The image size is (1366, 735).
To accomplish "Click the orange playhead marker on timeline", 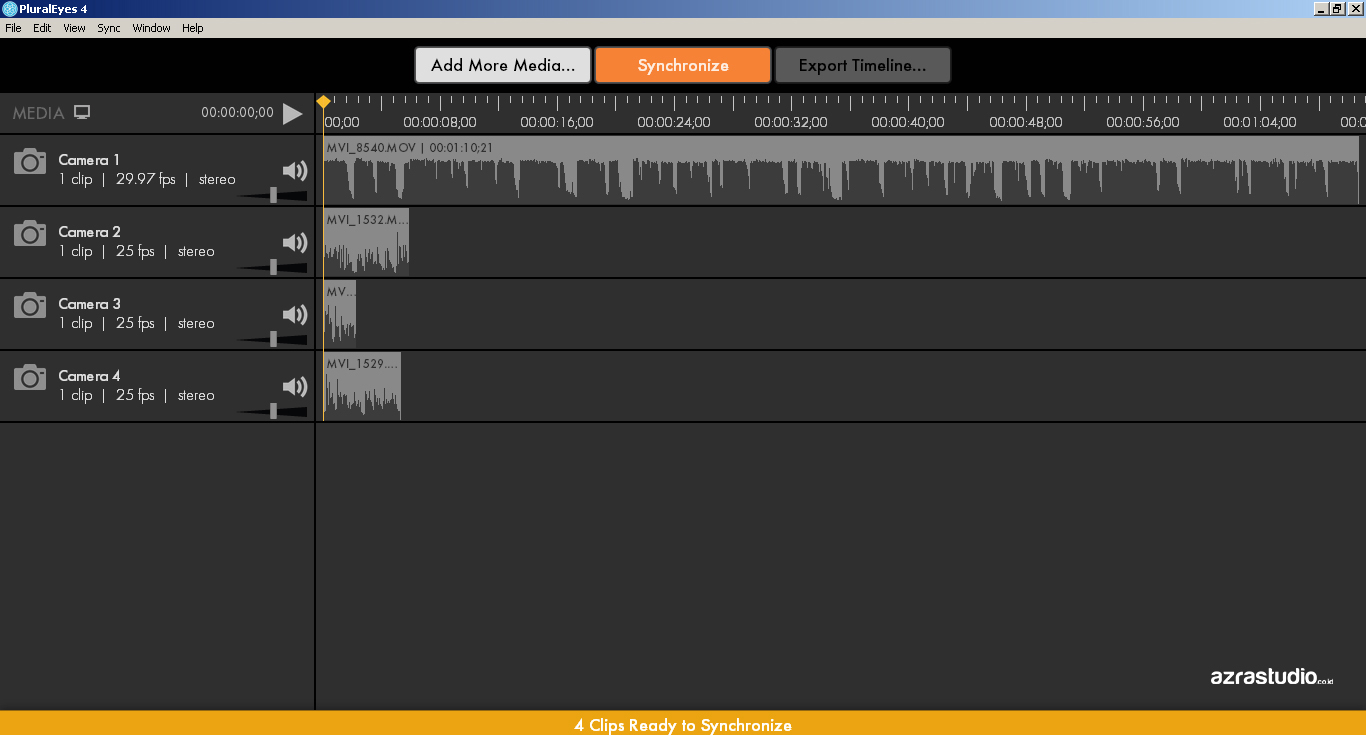I will (x=323, y=101).
